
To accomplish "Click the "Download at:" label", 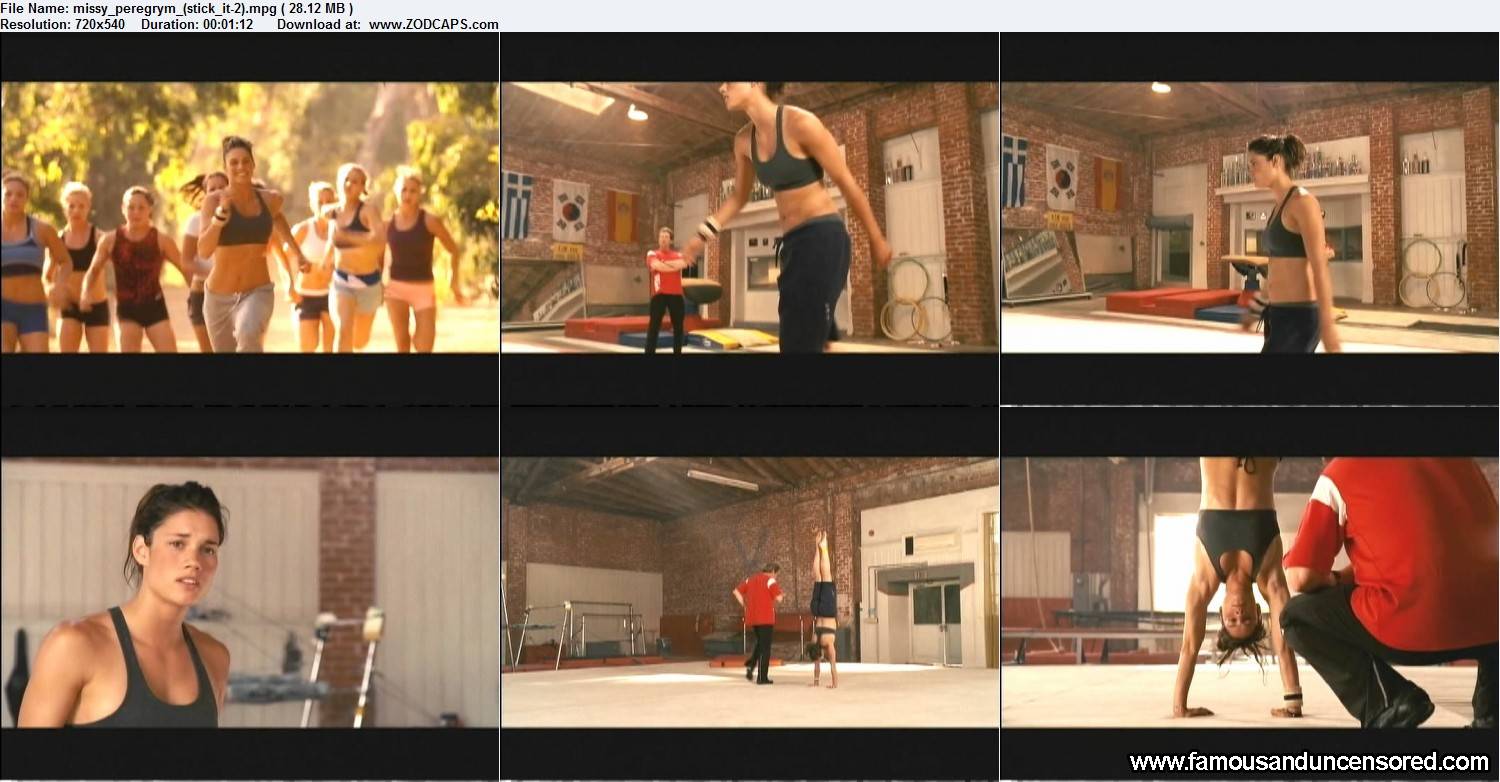I will 318,24.
